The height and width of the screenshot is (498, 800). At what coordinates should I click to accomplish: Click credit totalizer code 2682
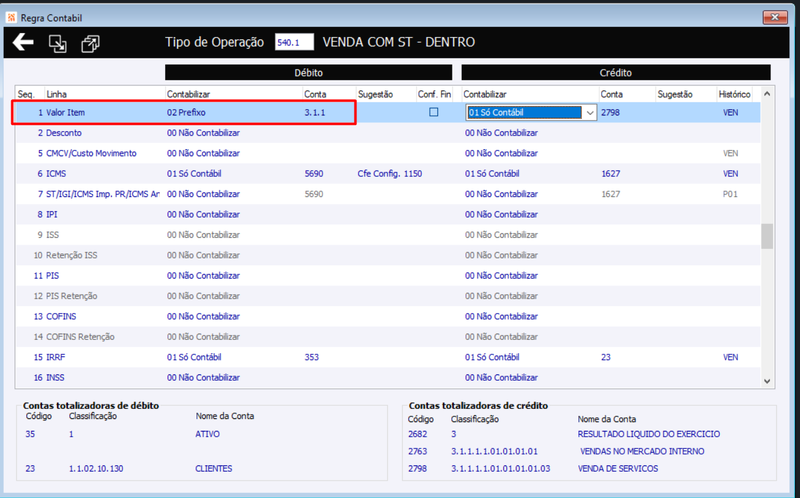pyautogui.click(x=417, y=434)
